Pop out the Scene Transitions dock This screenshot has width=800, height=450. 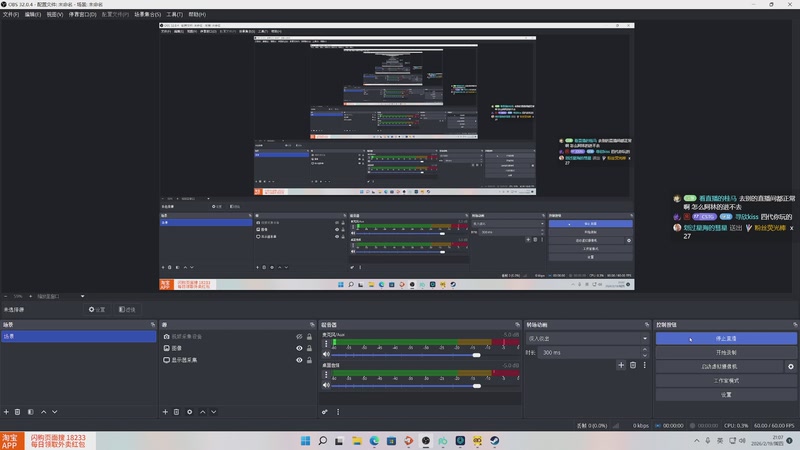point(647,324)
